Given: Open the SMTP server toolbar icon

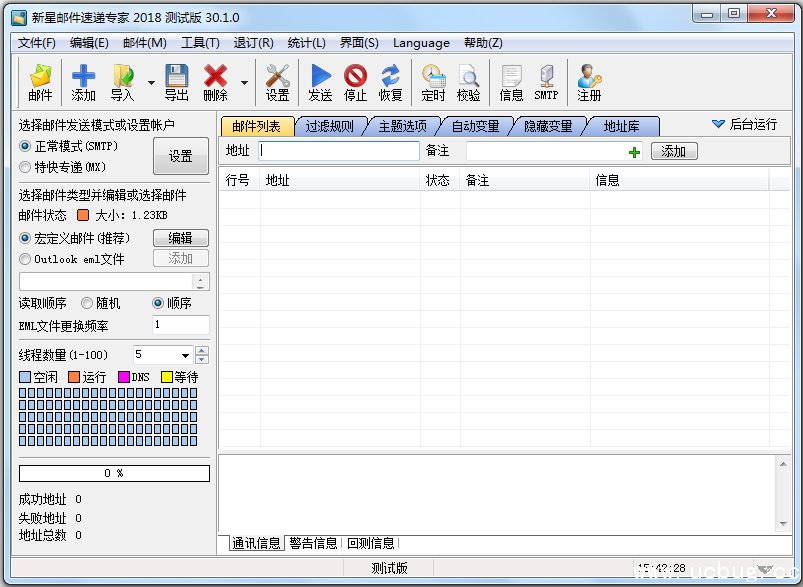Looking at the screenshot, I should coord(546,82).
